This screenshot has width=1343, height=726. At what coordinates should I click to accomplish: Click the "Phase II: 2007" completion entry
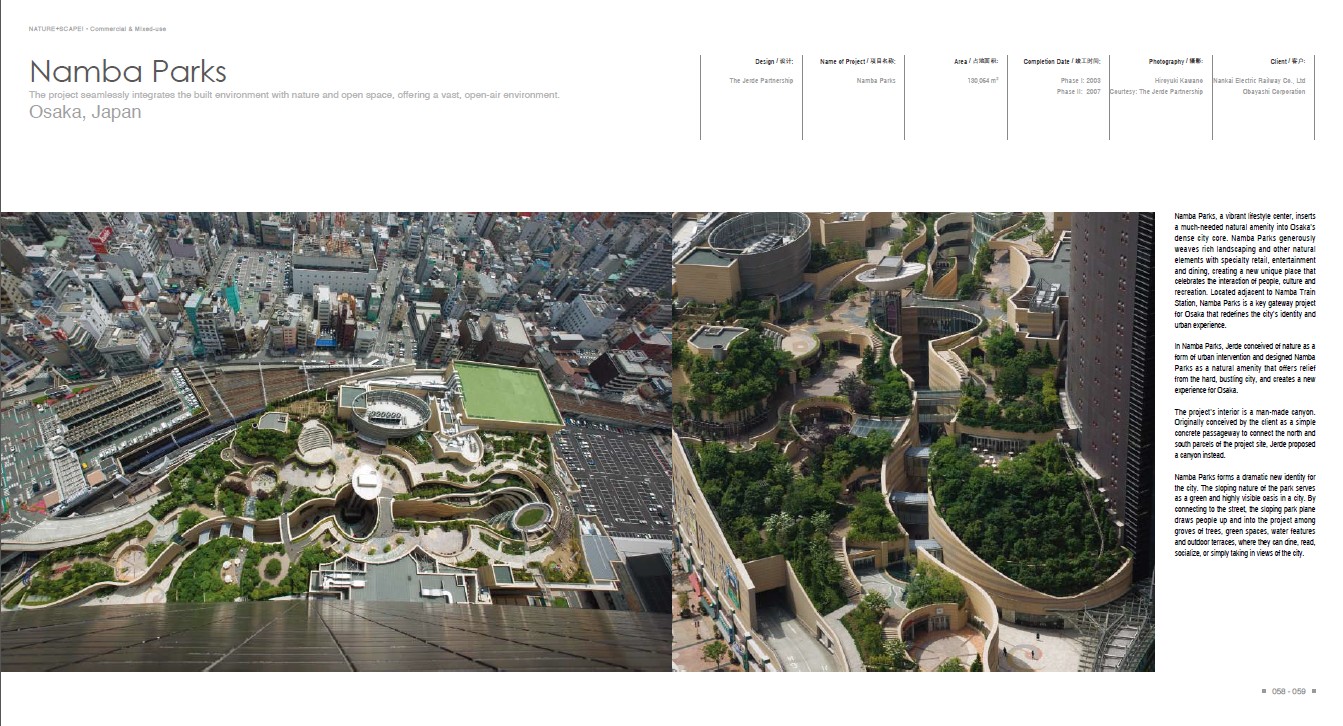click(1078, 91)
